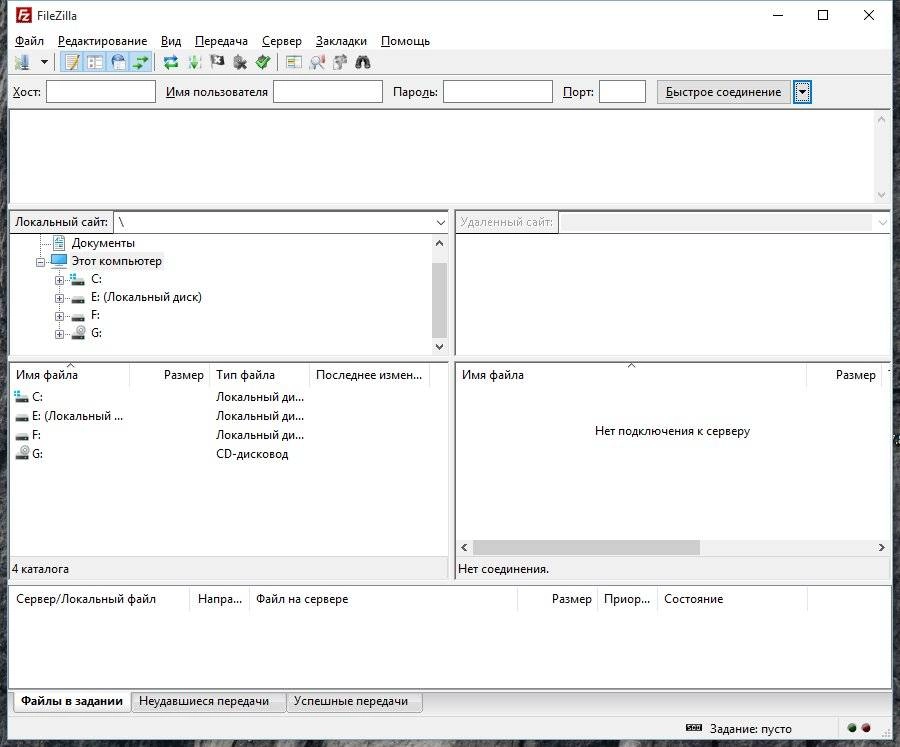Viewport: 900px width, 747px height.
Task: Sort by Последнее изменение column
Action: (370, 375)
